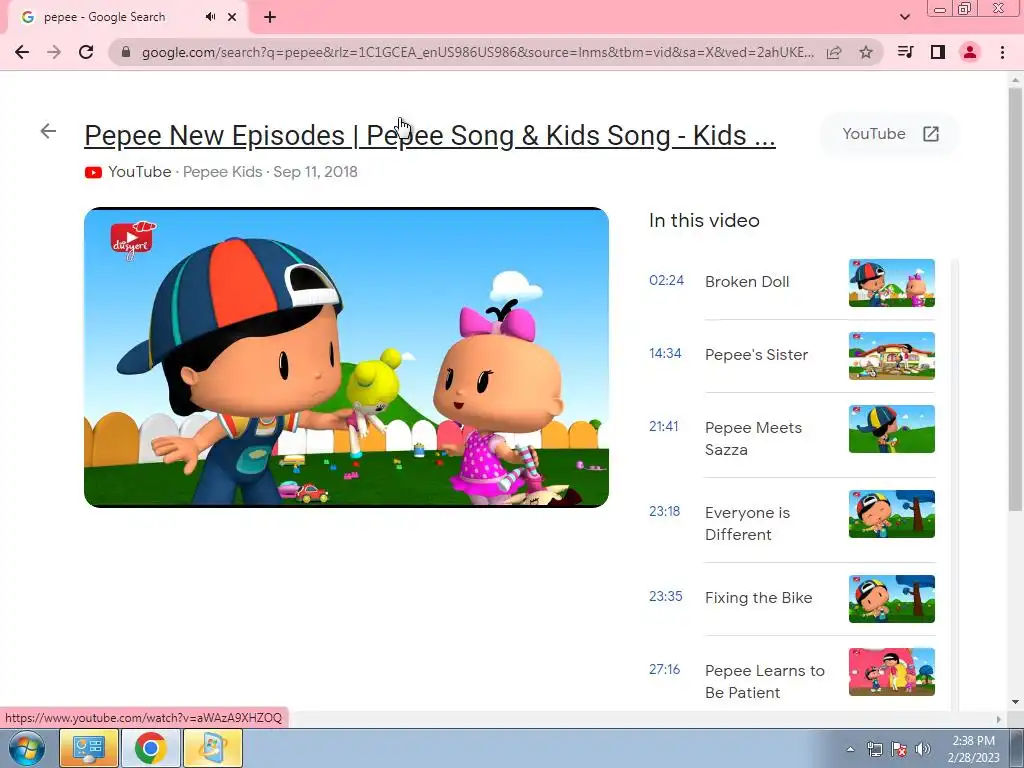Open the Windows Start button
1024x768 pixels.
coord(26,748)
